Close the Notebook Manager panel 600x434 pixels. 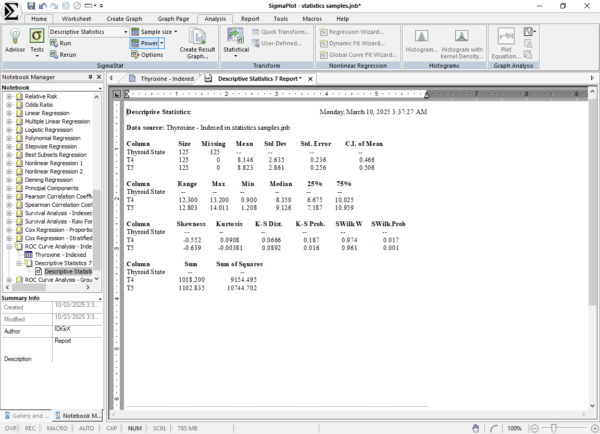tap(99, 77)
